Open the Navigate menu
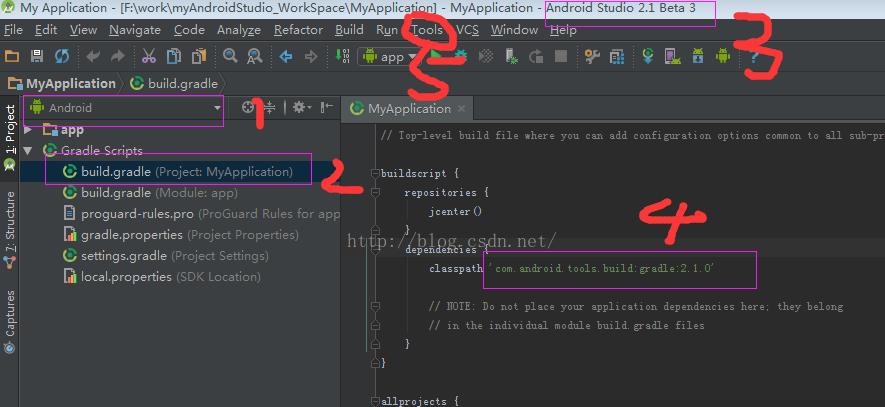 point(135,30)
